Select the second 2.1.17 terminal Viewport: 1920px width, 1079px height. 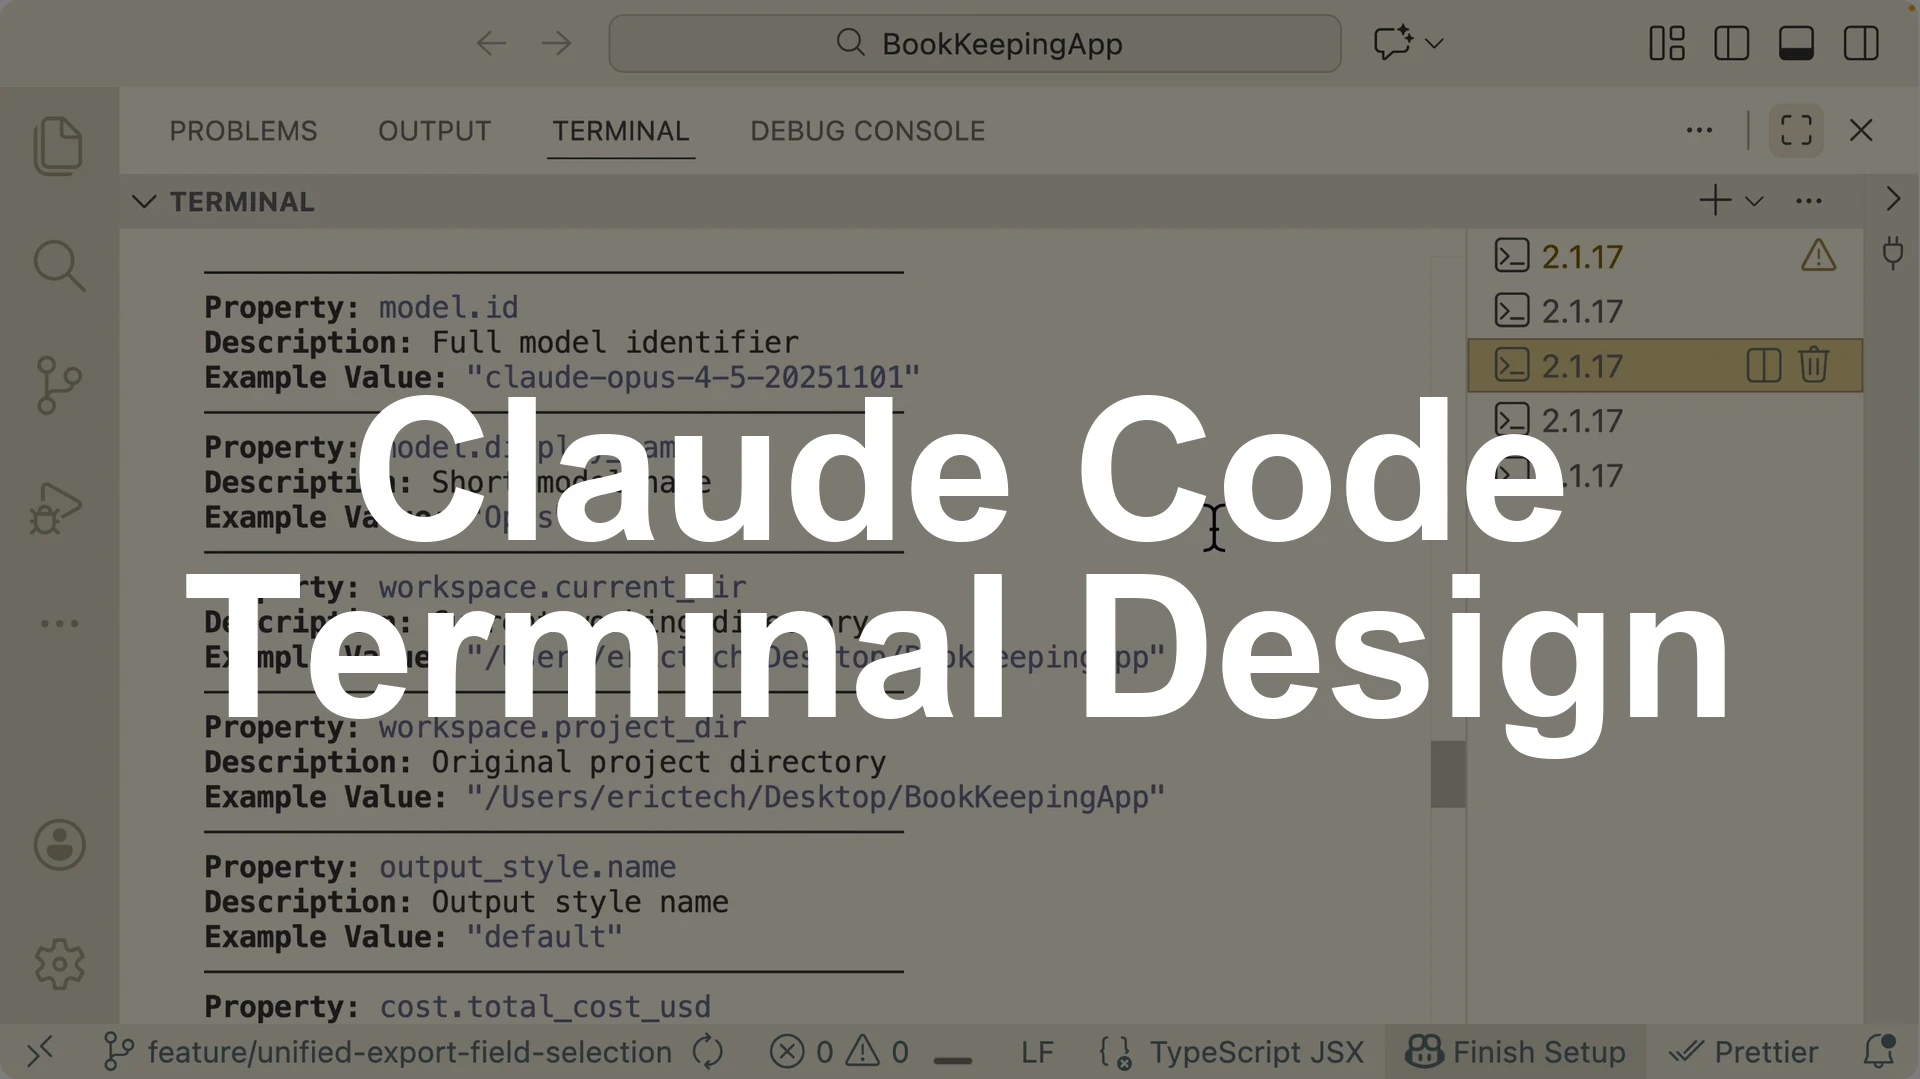pos(1665,311)
